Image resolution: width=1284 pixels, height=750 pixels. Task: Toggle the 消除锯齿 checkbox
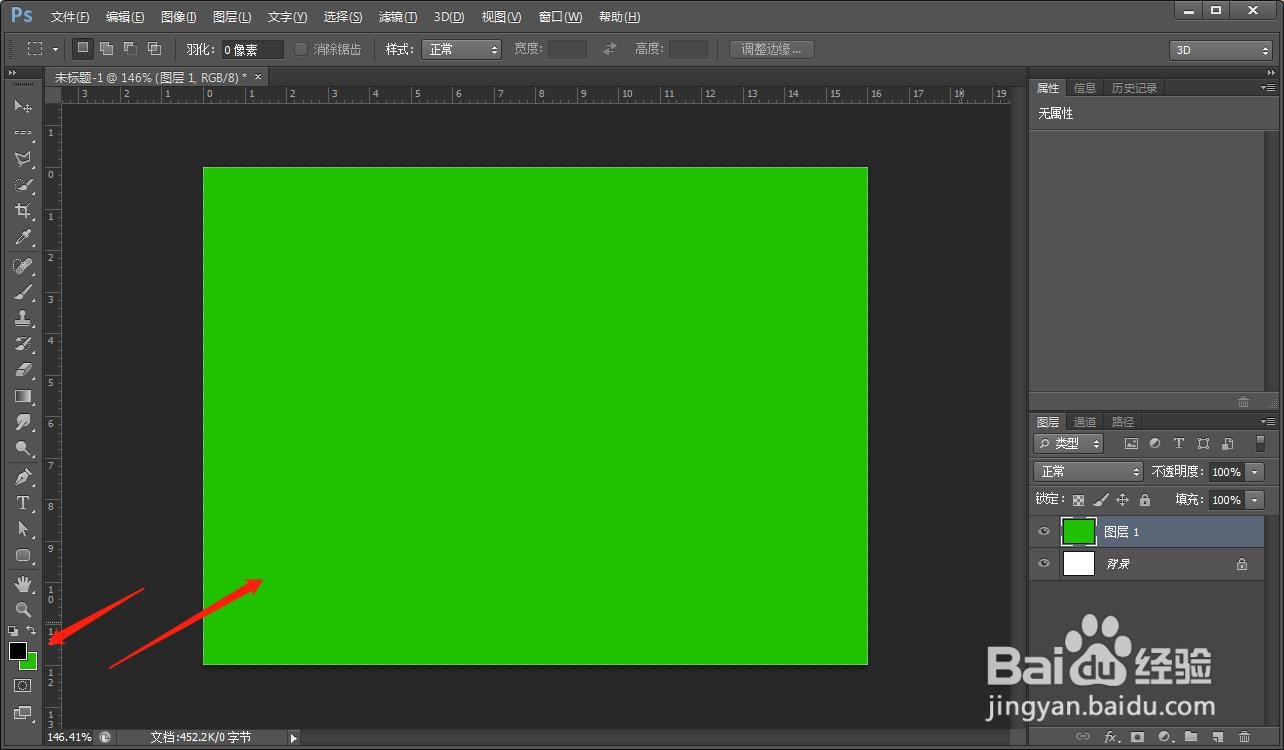(x=301, y=49)
